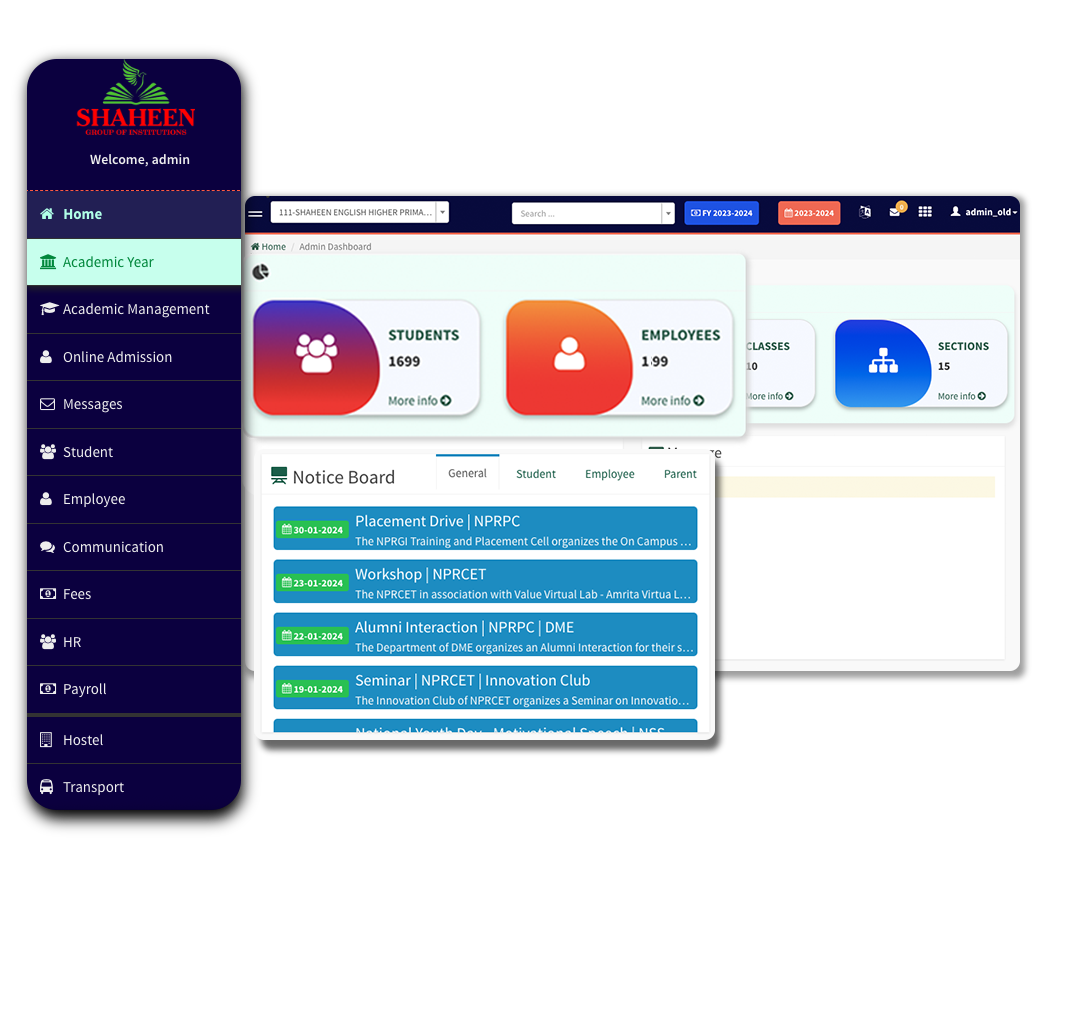Open the apps grid icon
Viewport: 1081px width, 1012px height.
click(x=925, y=212)
